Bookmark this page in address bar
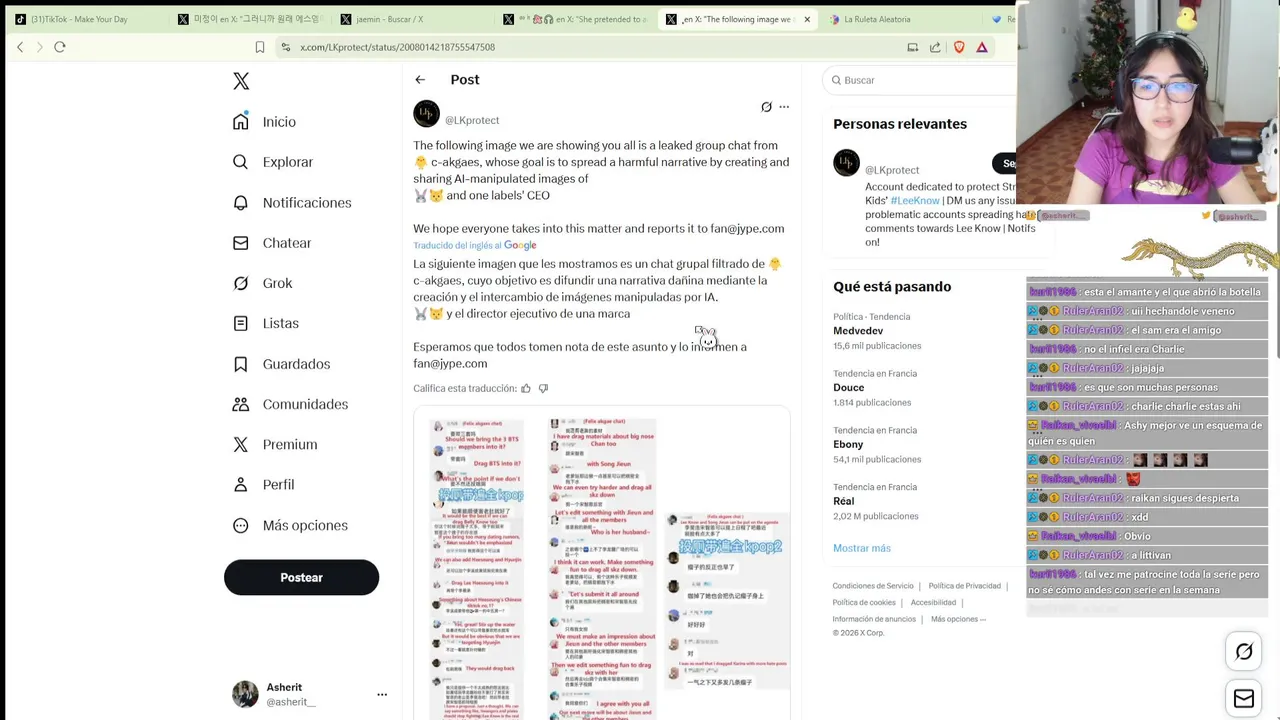This screenshot has height=720, width=1280. [x=259, y=47]
